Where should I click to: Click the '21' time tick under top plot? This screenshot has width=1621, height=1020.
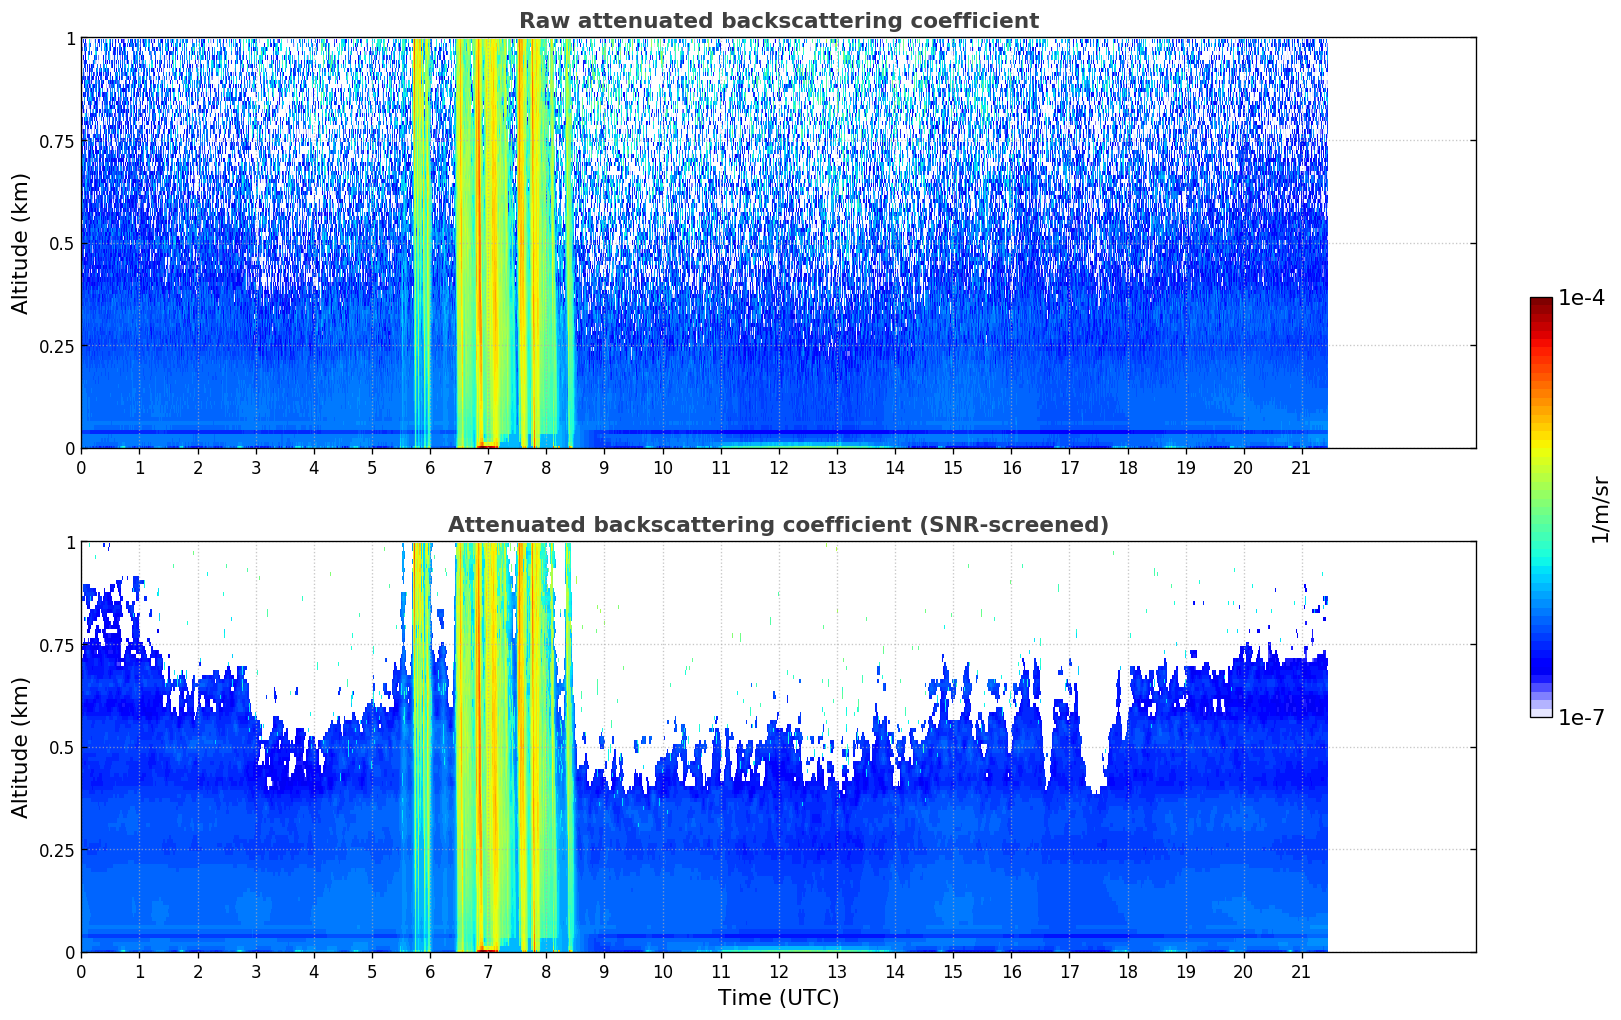(1301, 468)
